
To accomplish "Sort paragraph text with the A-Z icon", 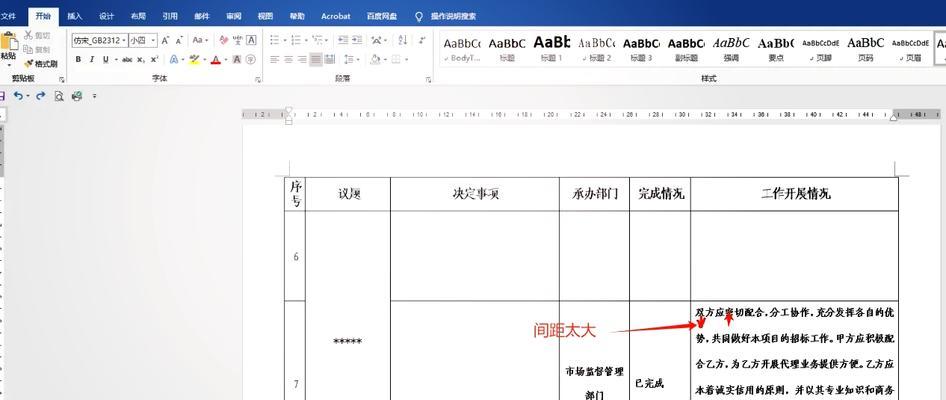I will 403,40.
